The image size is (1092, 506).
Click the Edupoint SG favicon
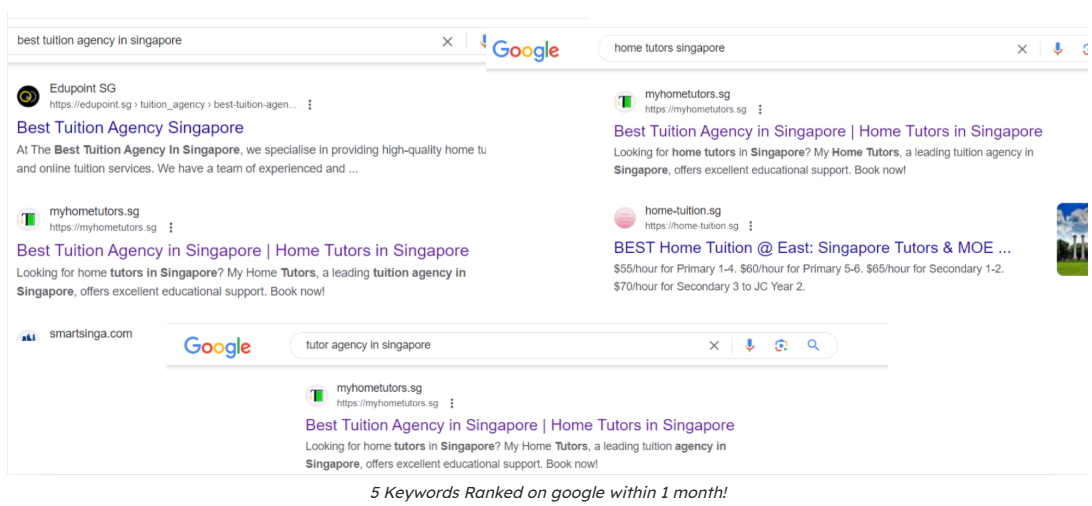click(28, 96)
